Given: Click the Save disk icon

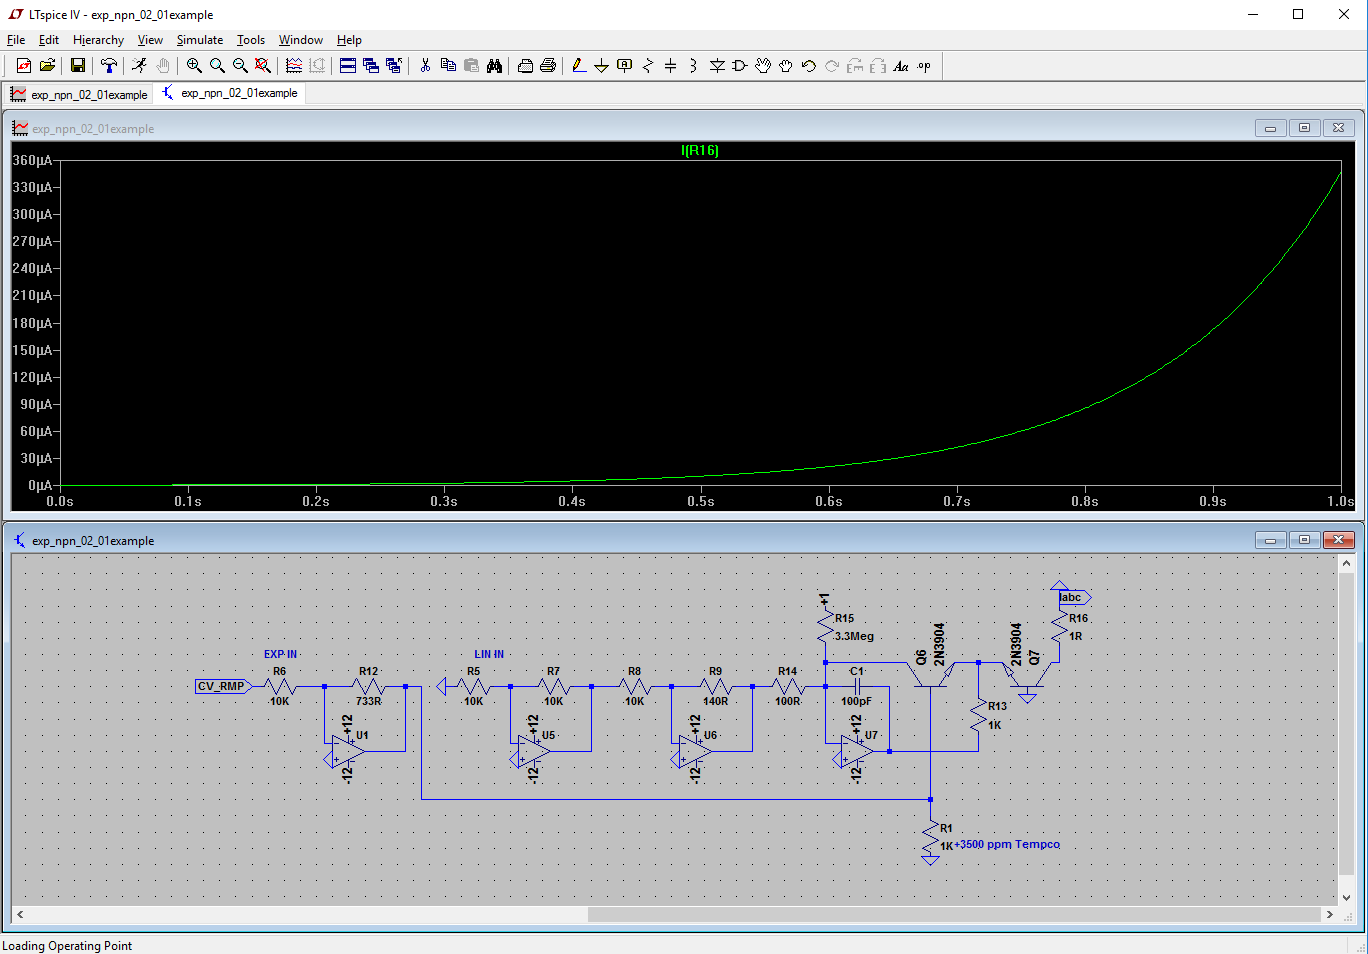Looking at the screenshot, I should [x=77, y=66].
